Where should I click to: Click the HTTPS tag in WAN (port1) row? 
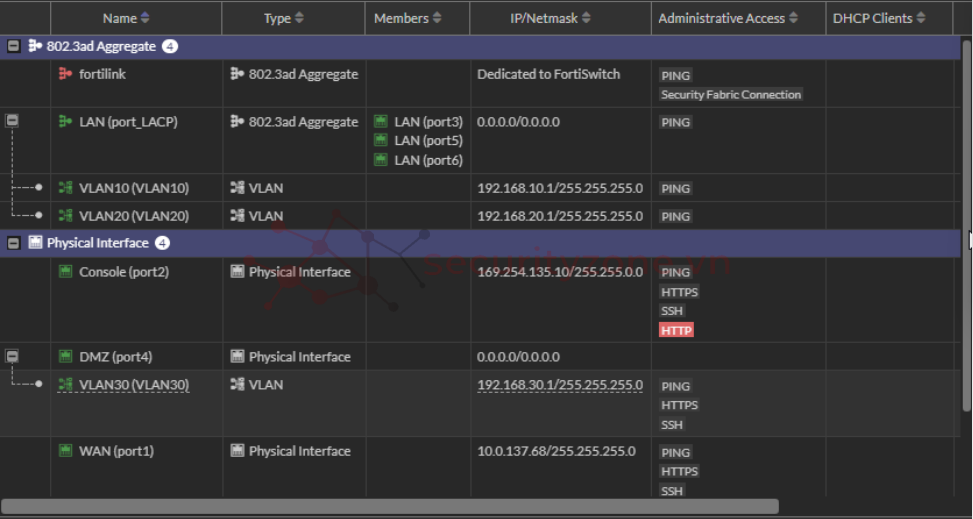tap(679, 471)
